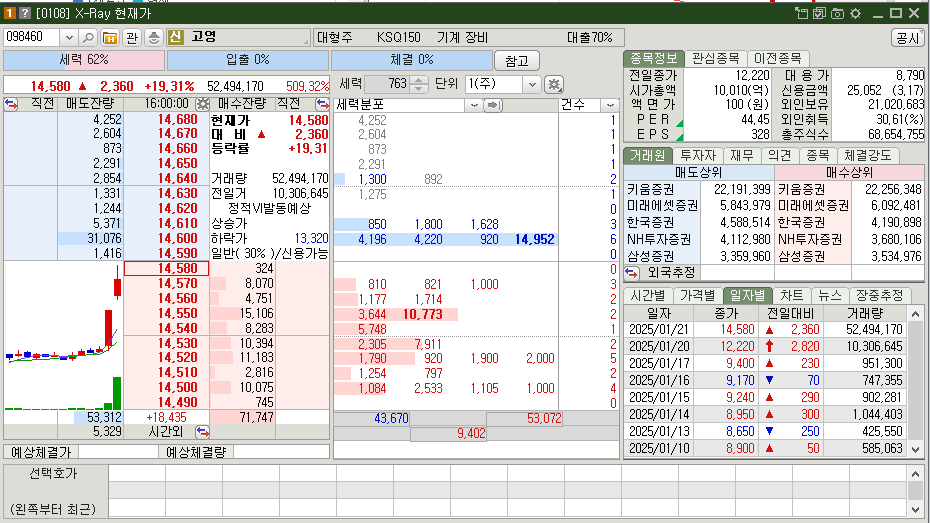Click the swap arrows icon beside 시간외
Viewport: 930px width, 523px height.
pyautogui.click(x=203, y=432)
